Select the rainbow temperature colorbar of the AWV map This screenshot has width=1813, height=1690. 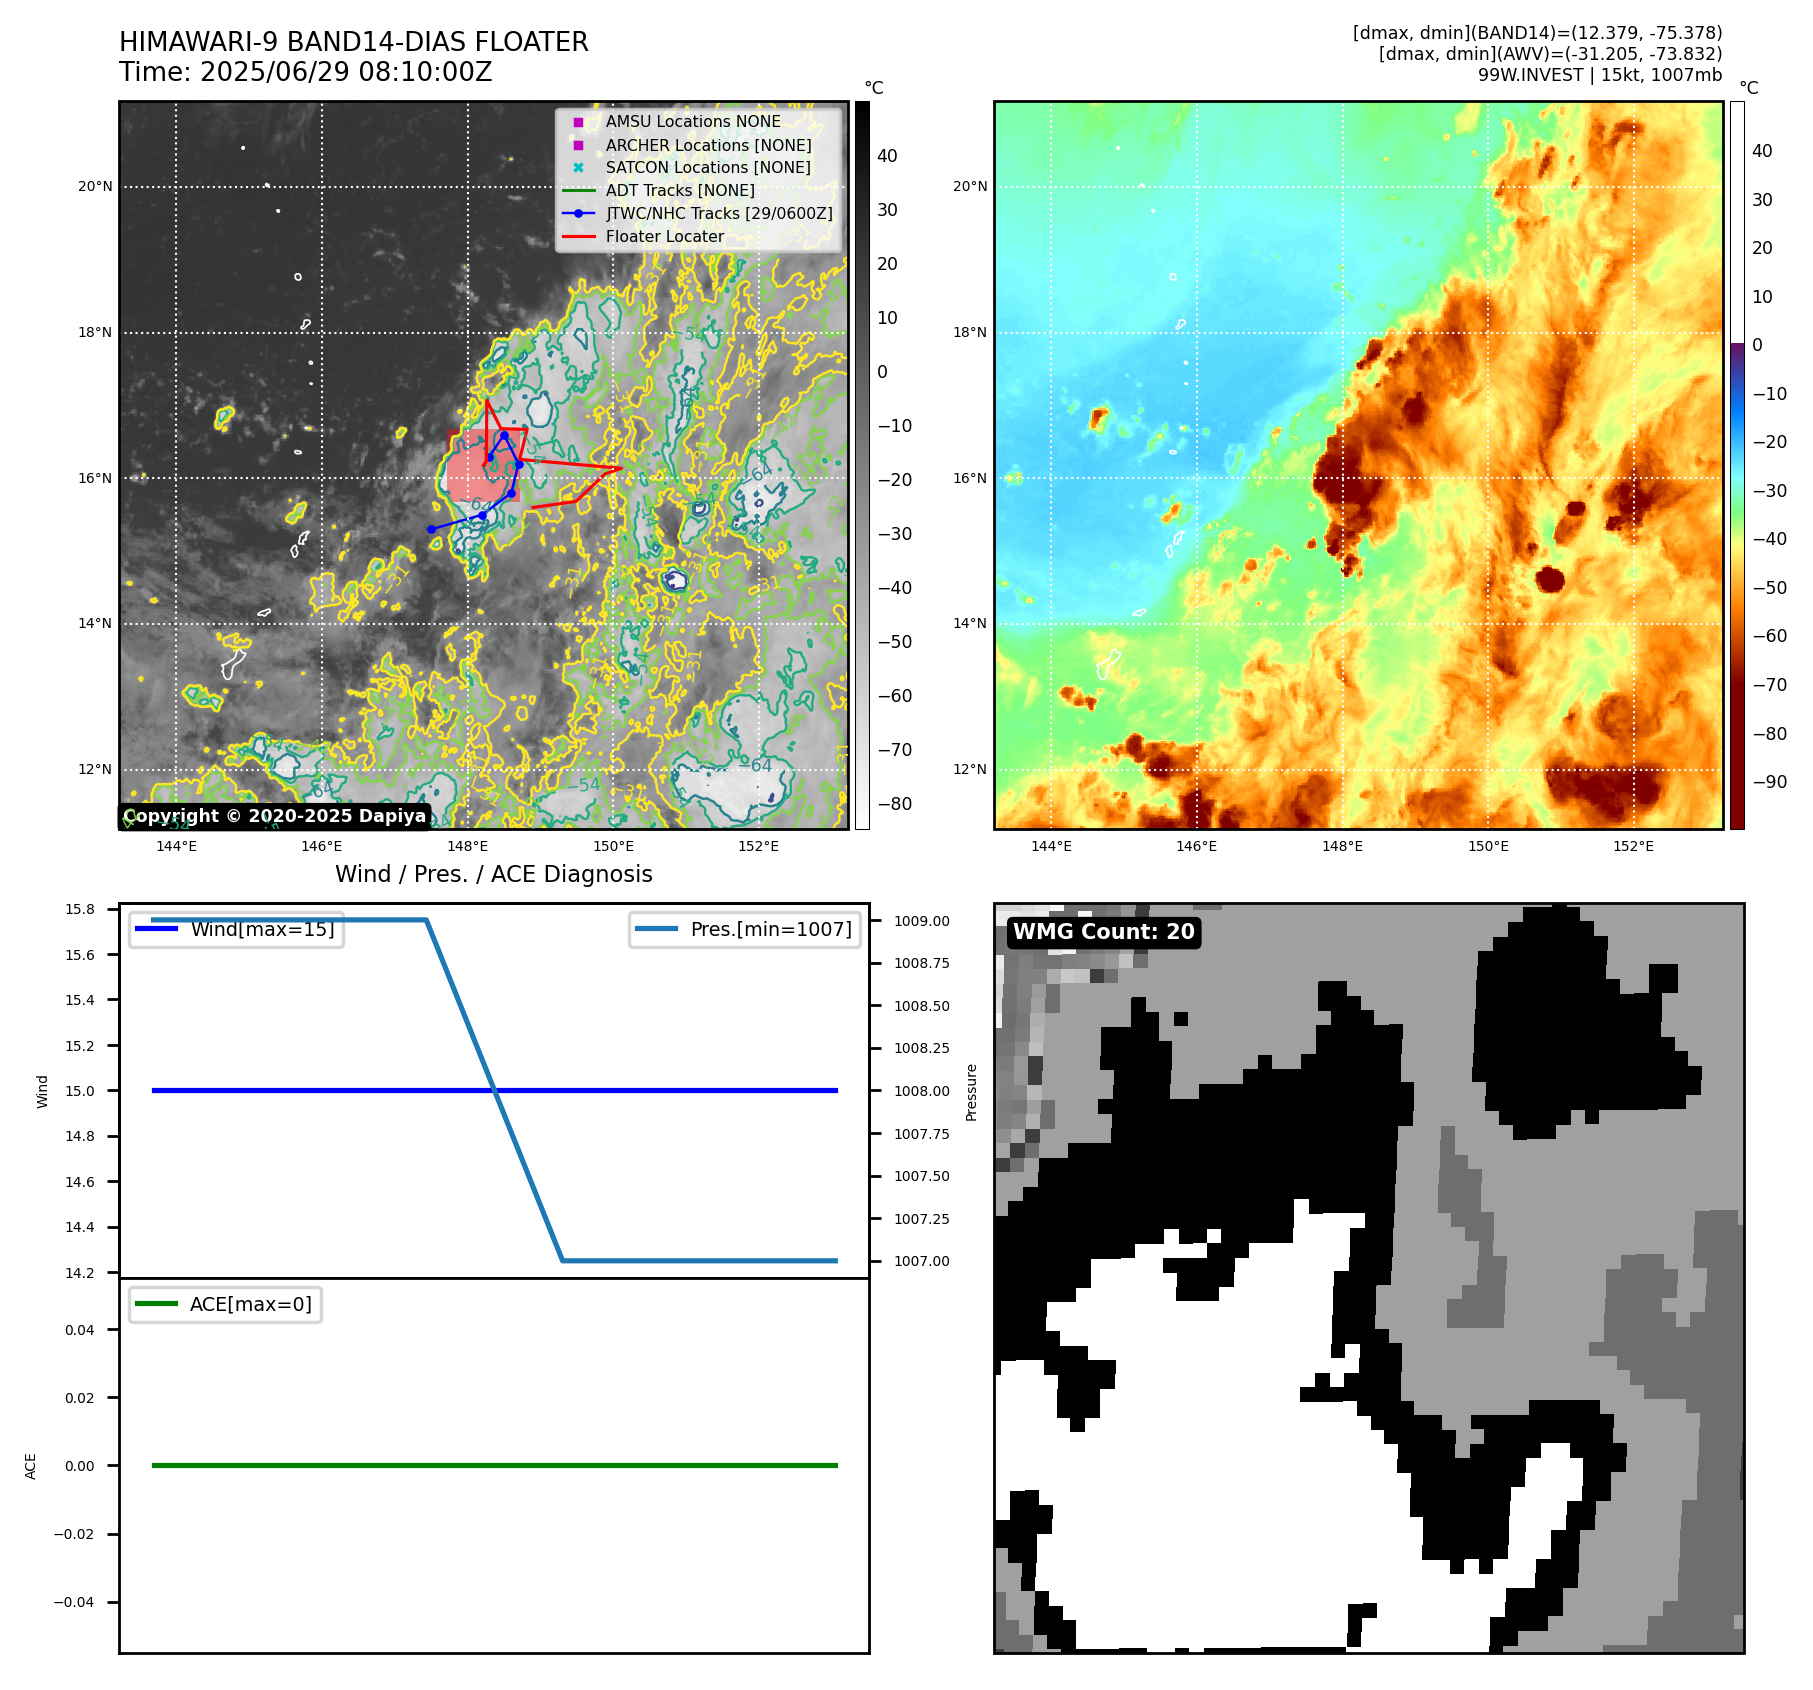click(1737, 465)
